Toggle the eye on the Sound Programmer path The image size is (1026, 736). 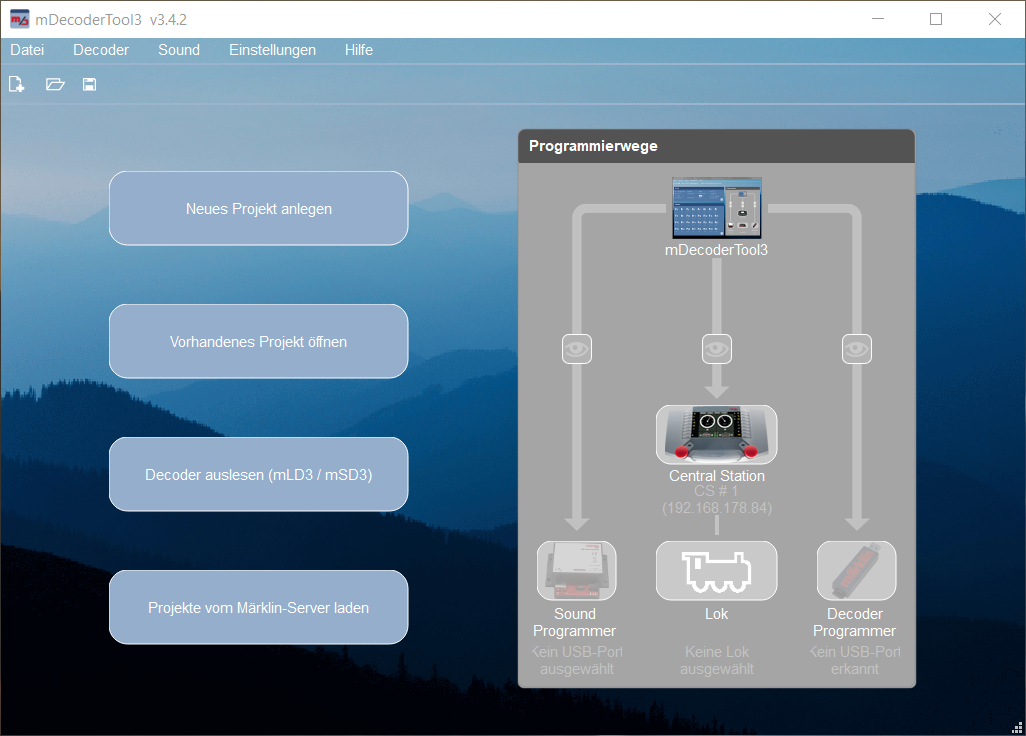[576, 349]
